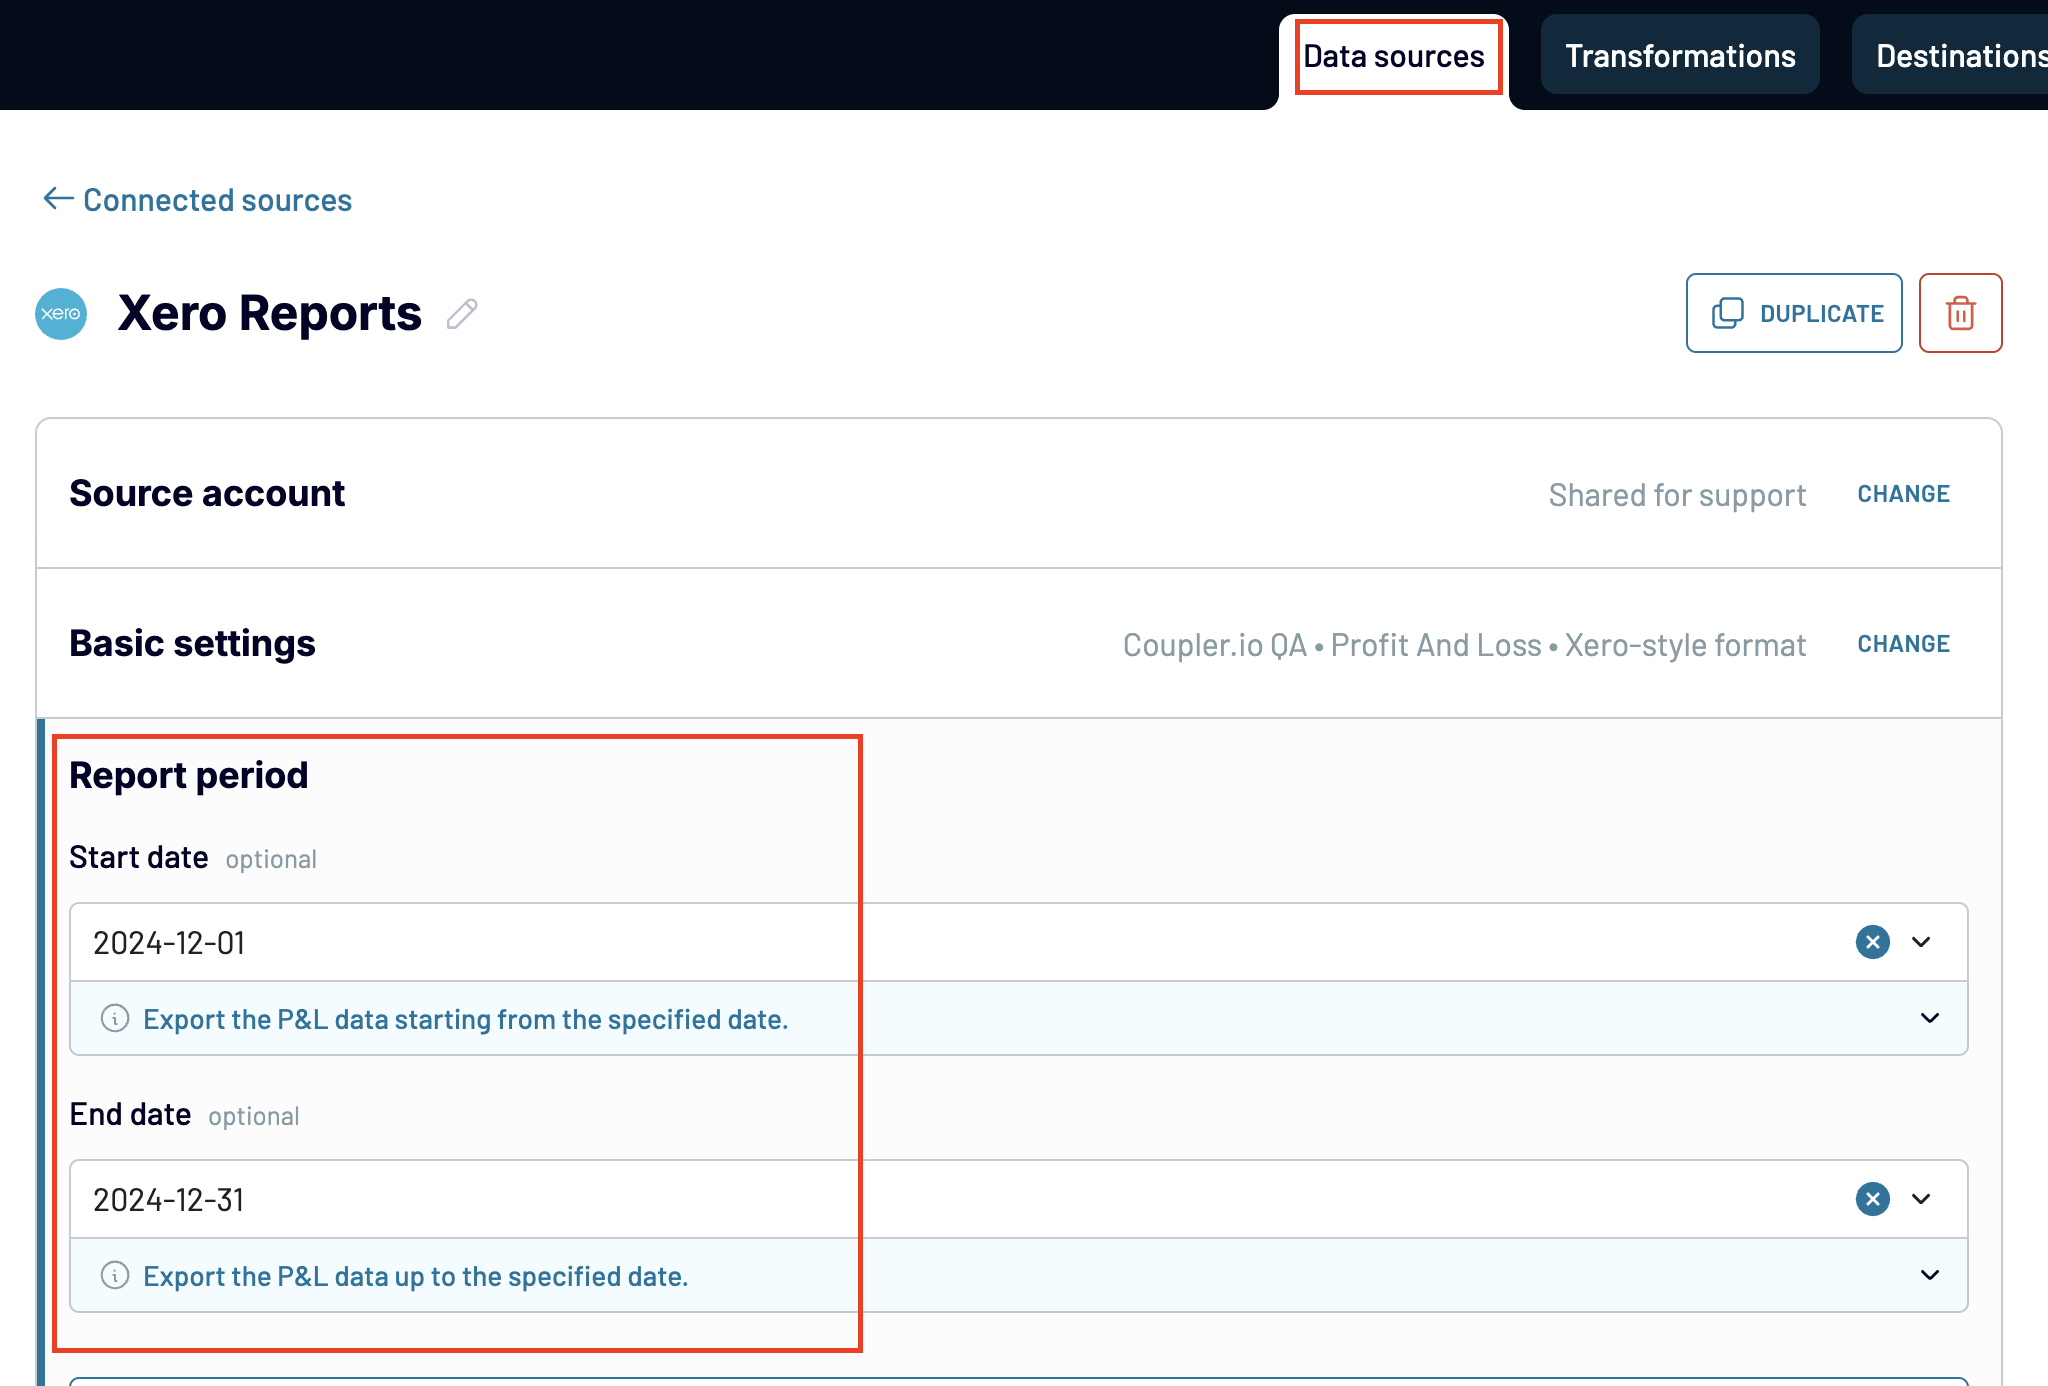The width and height of the screenshot is (2048, 1386).
Task: Click the info icon beside up-to-date hint
Action: click(115, 1275)
